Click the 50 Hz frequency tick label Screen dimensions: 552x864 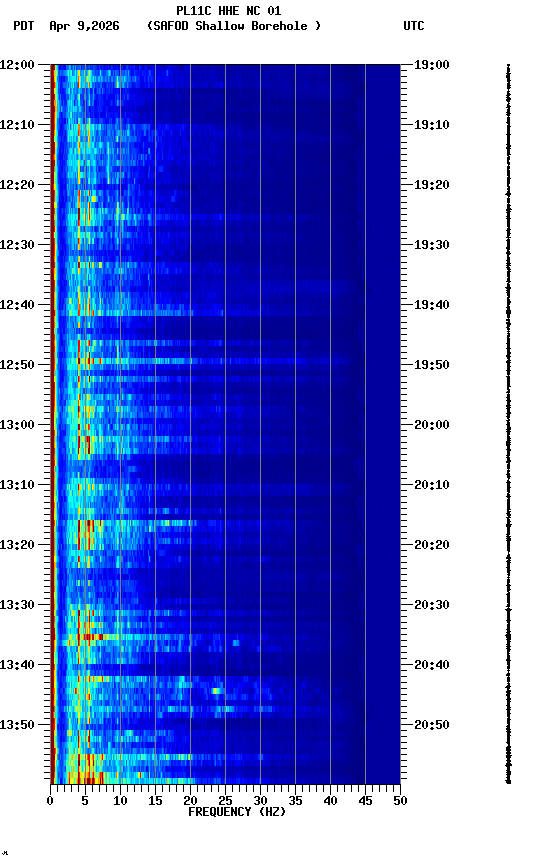[401, 801]
